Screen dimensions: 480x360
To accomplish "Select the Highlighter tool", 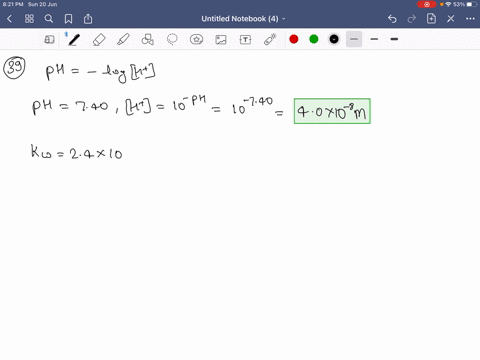I will tap(123, 40).
